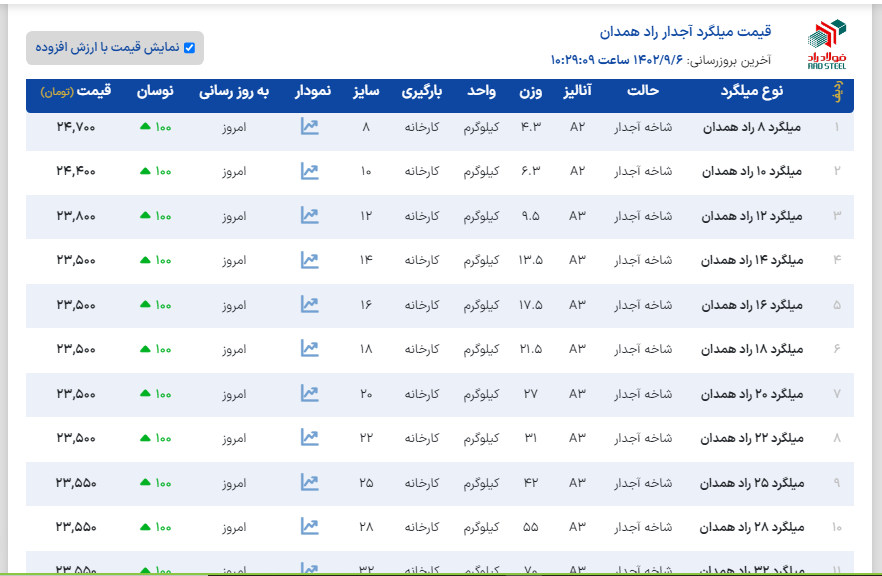882x576 pixels.
Task: Open chart icon for میلگرد 14 راد همدان
Action: (x=309, y=260)
